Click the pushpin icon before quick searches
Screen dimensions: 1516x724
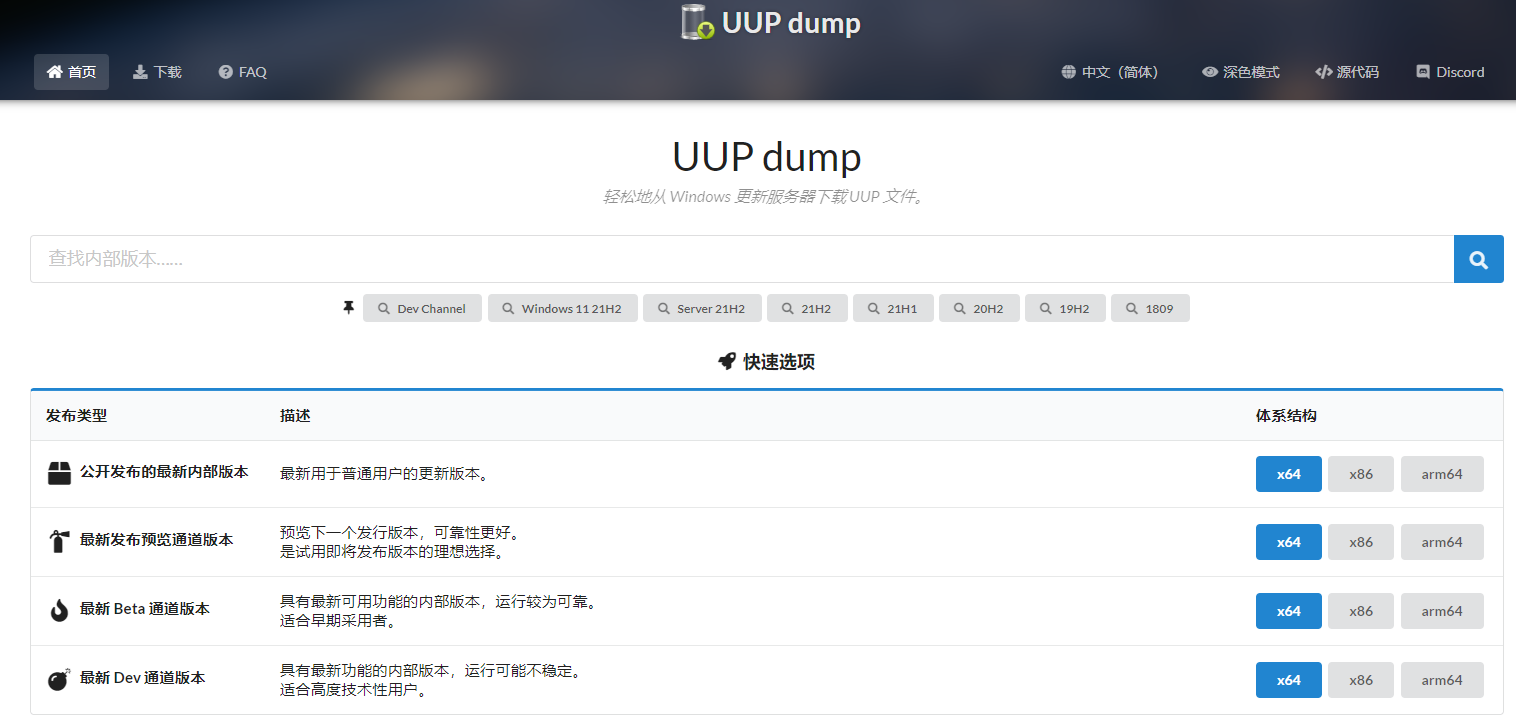click(348, 308)
